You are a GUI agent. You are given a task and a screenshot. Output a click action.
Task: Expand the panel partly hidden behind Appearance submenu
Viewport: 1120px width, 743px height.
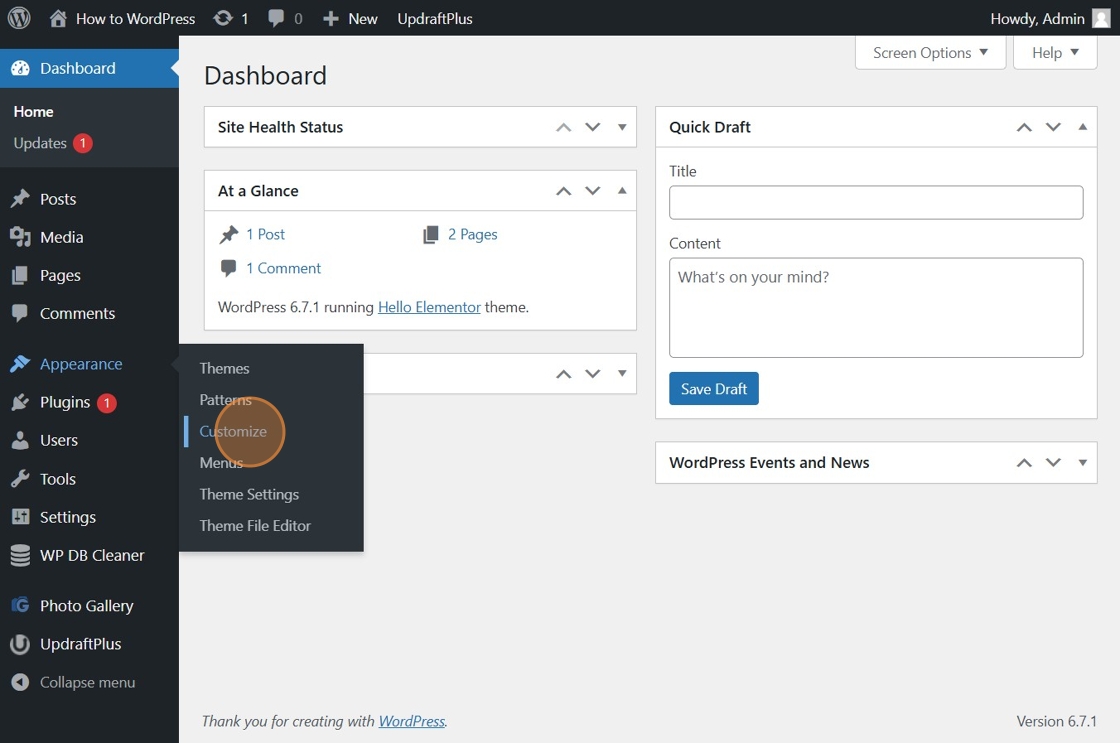point(622,374)
